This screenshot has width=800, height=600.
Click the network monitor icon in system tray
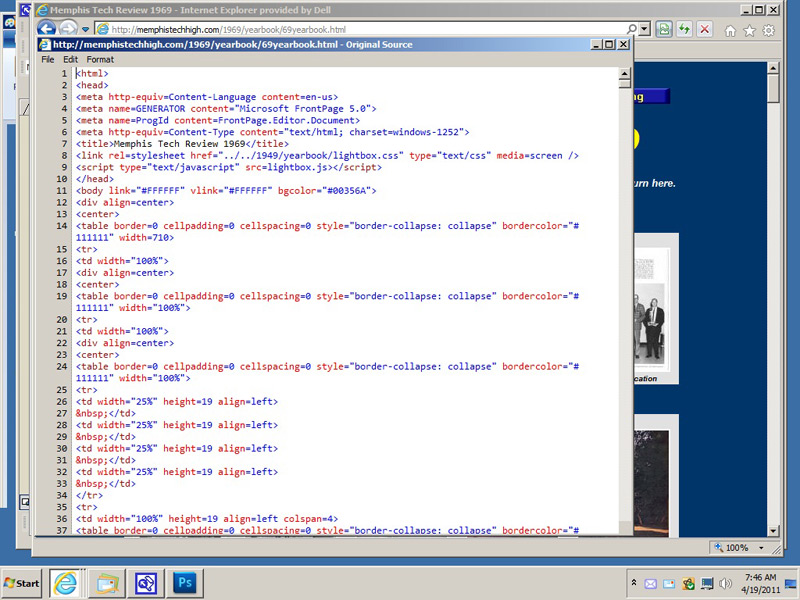pyautogui.click(x=707, y=584)
